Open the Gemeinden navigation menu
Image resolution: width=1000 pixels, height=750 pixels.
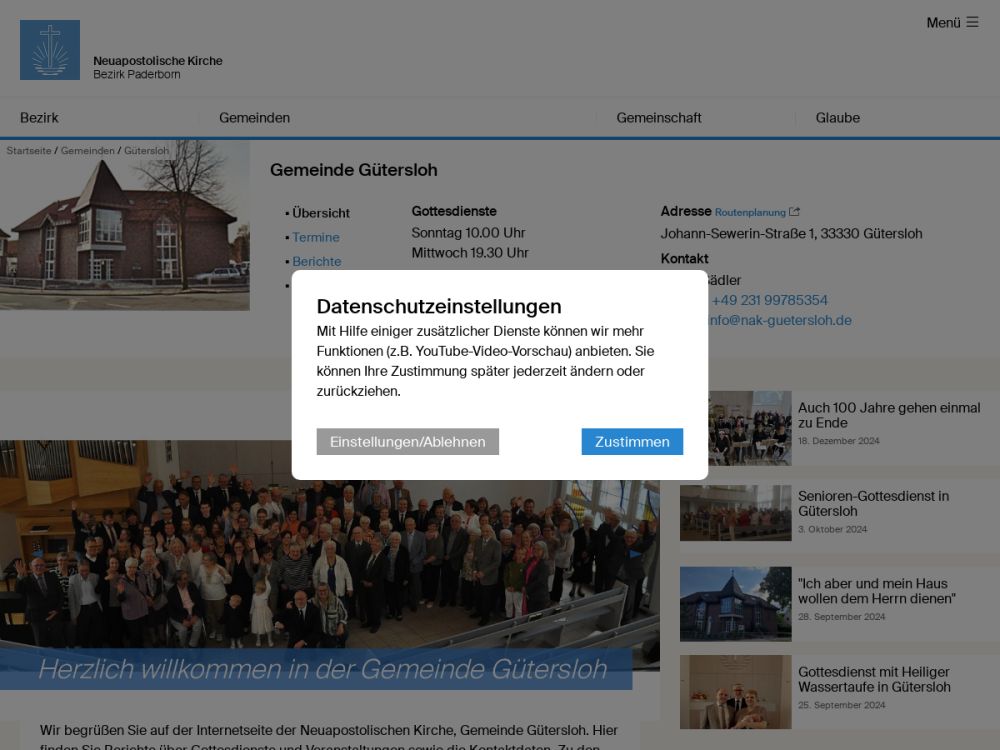tap(255, 118)
